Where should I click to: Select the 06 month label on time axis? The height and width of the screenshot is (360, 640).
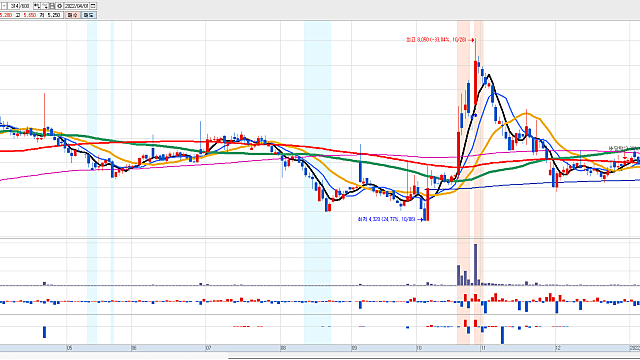pyautogui.click(x=134, y=348)
